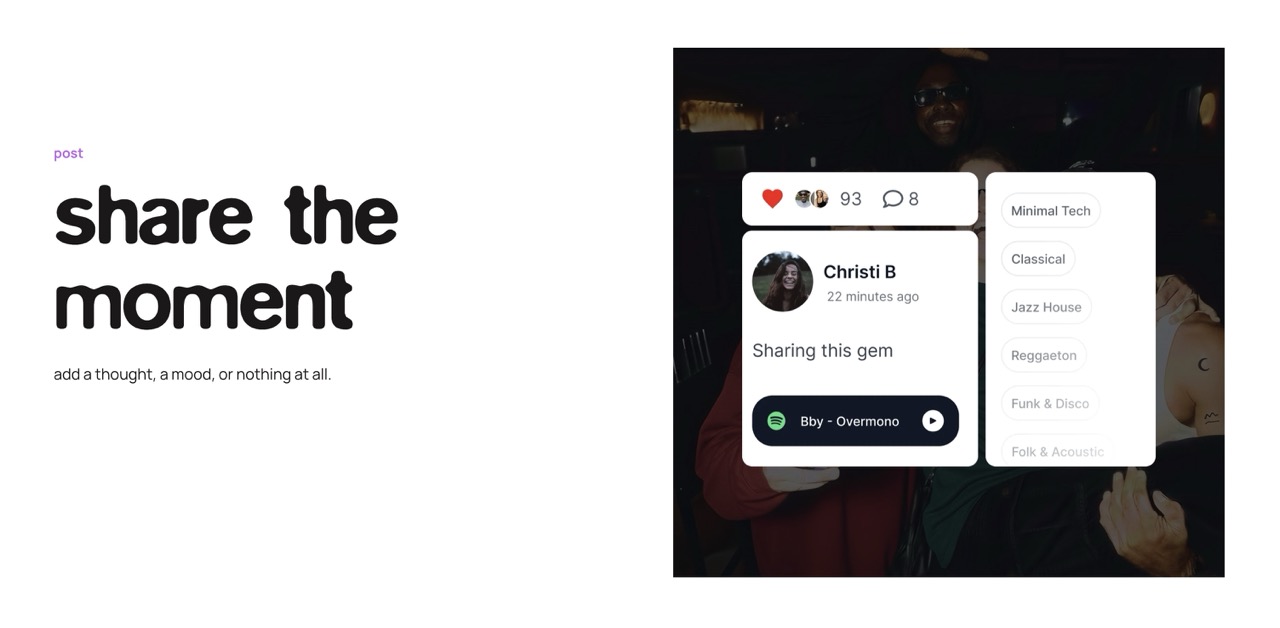Screen dimensions: 1280x628
Task: Open comments via the speech bubble icon
Action: (892, 199)
